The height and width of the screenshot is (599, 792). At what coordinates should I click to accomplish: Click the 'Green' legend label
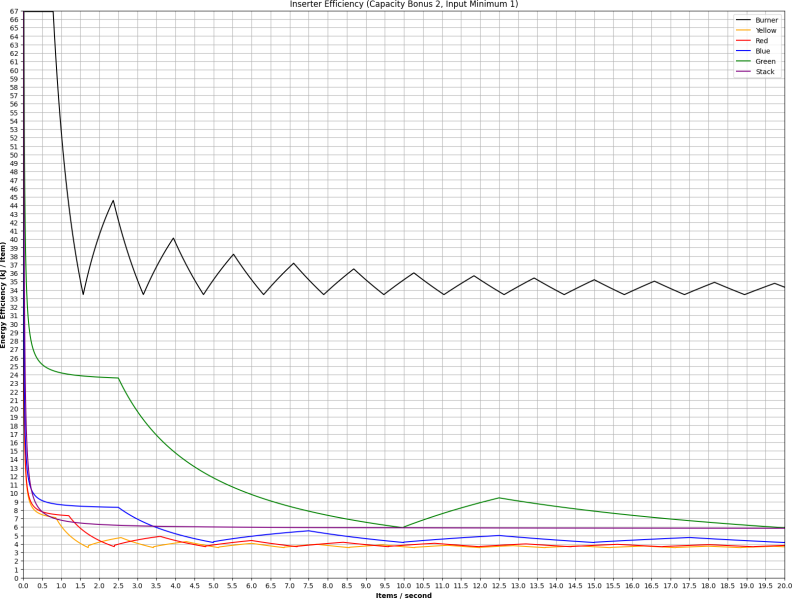click(765, 61)
